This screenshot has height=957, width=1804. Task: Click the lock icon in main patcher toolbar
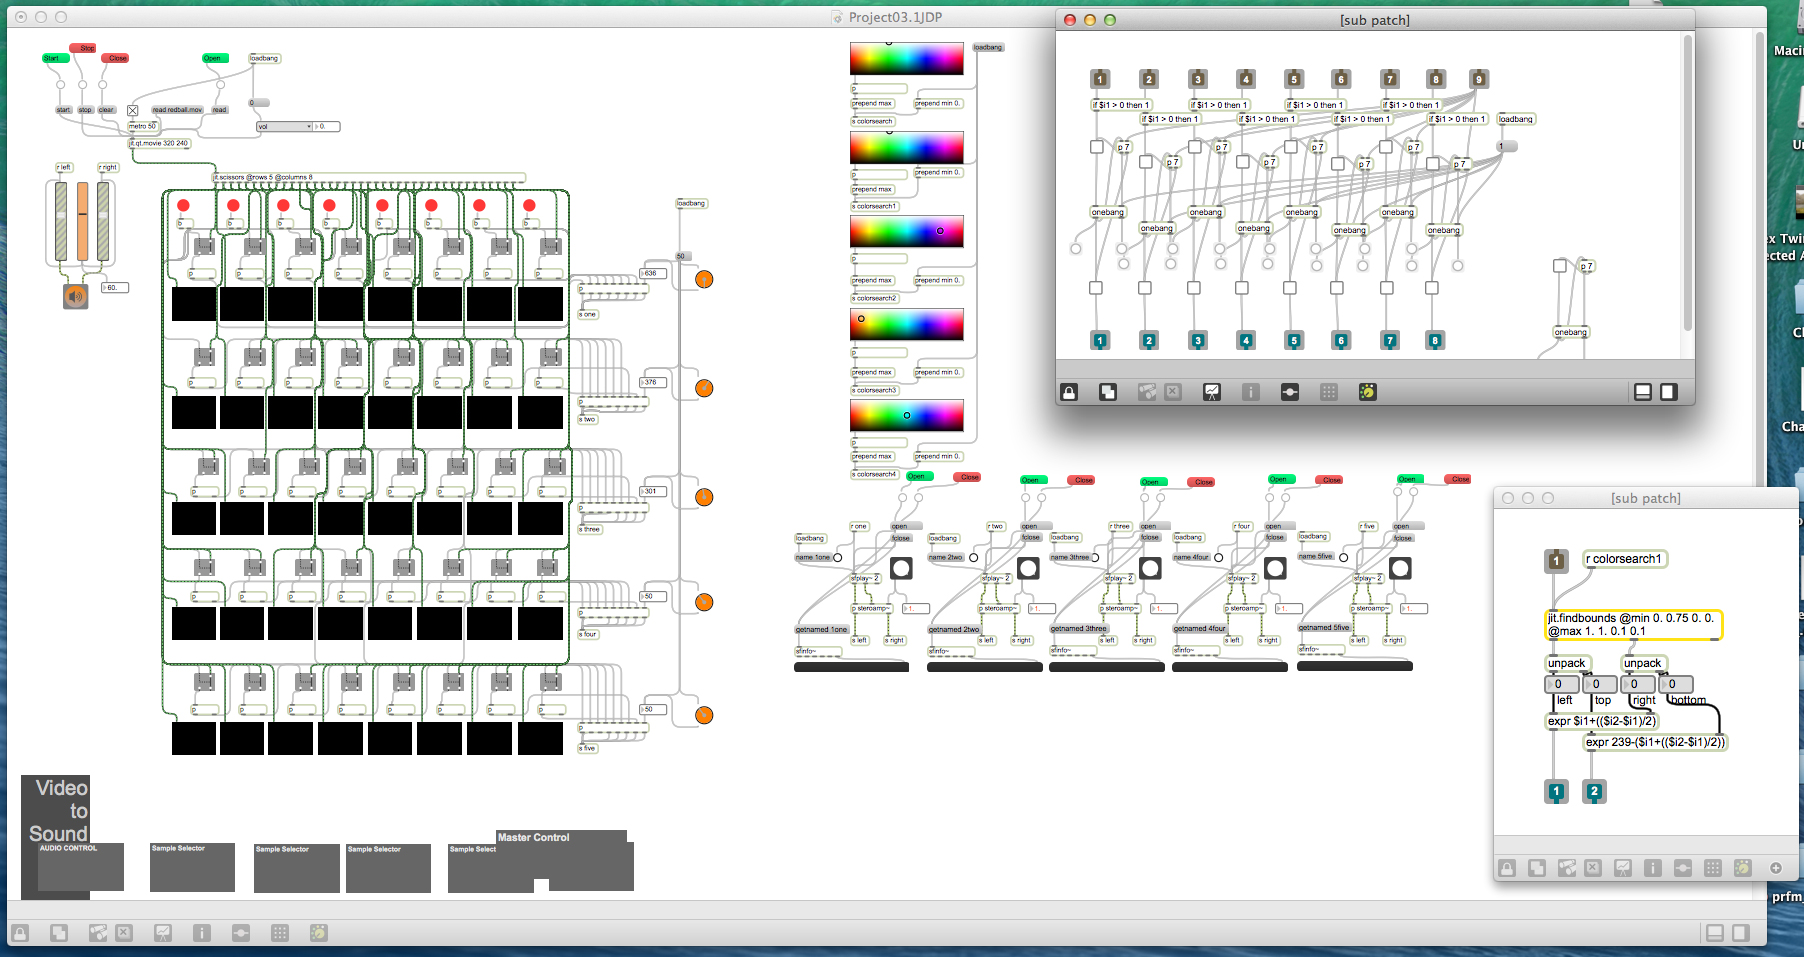pyautogui.click(x=20, y=933)
